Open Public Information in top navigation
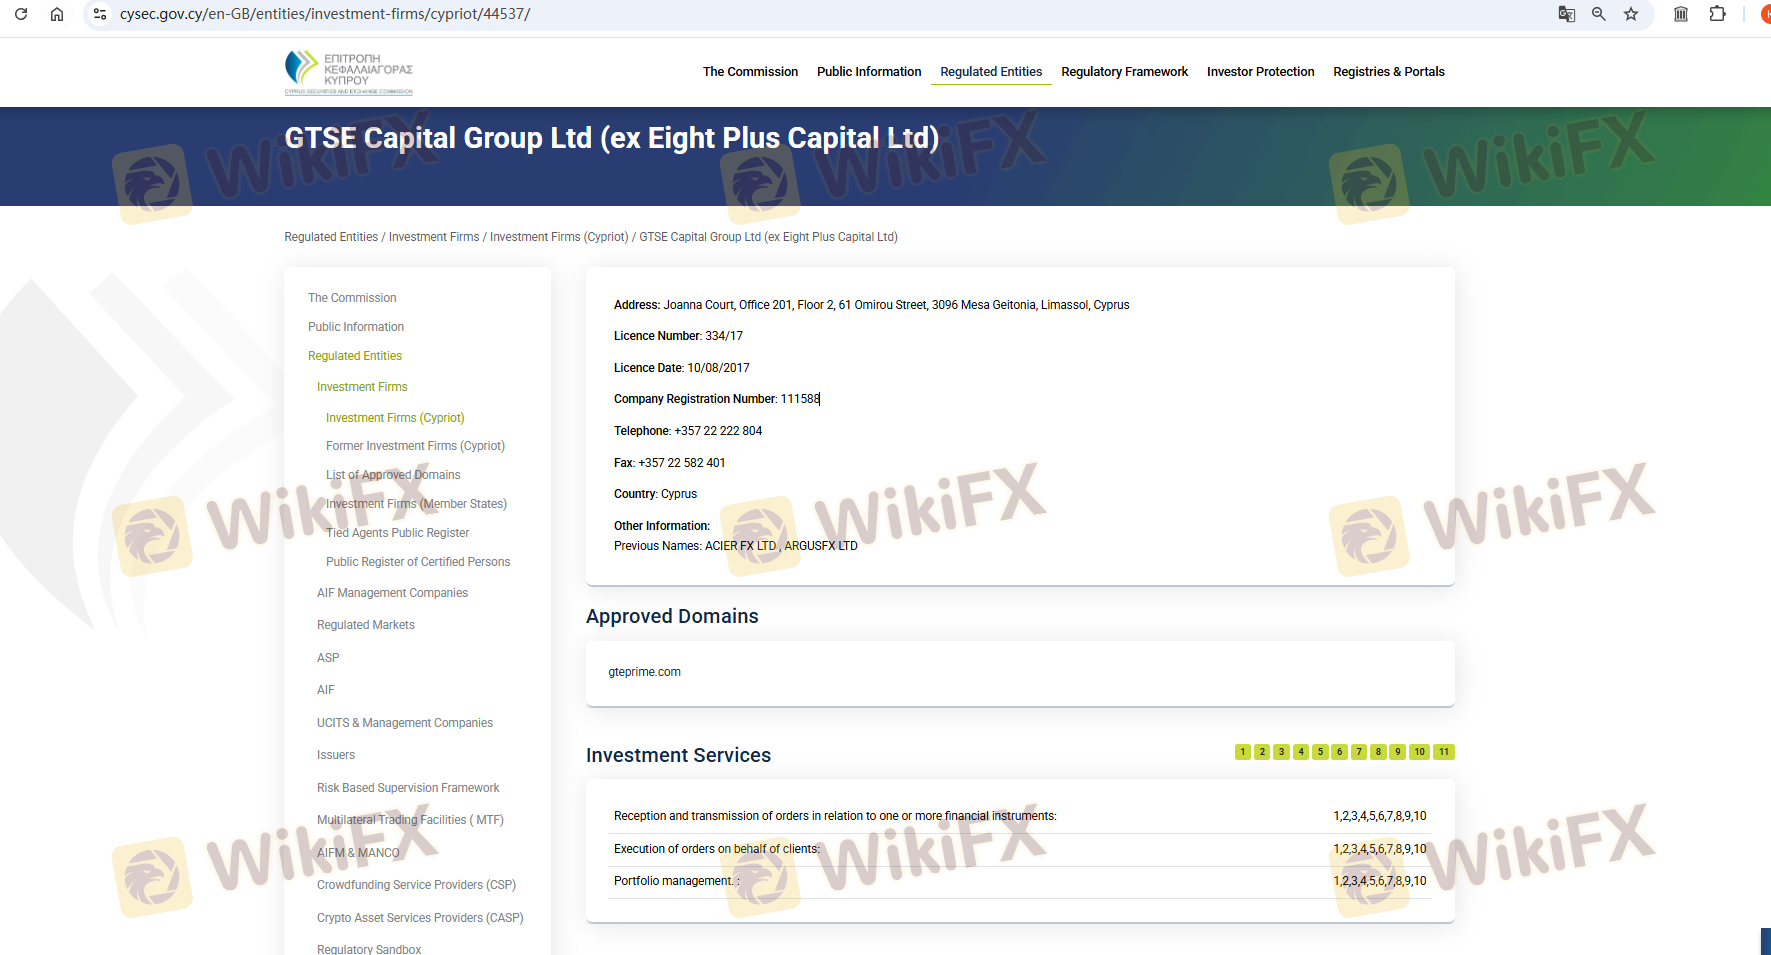This screenshot has height=955, width=1771. pyautogui.click(x=869, y=72)
